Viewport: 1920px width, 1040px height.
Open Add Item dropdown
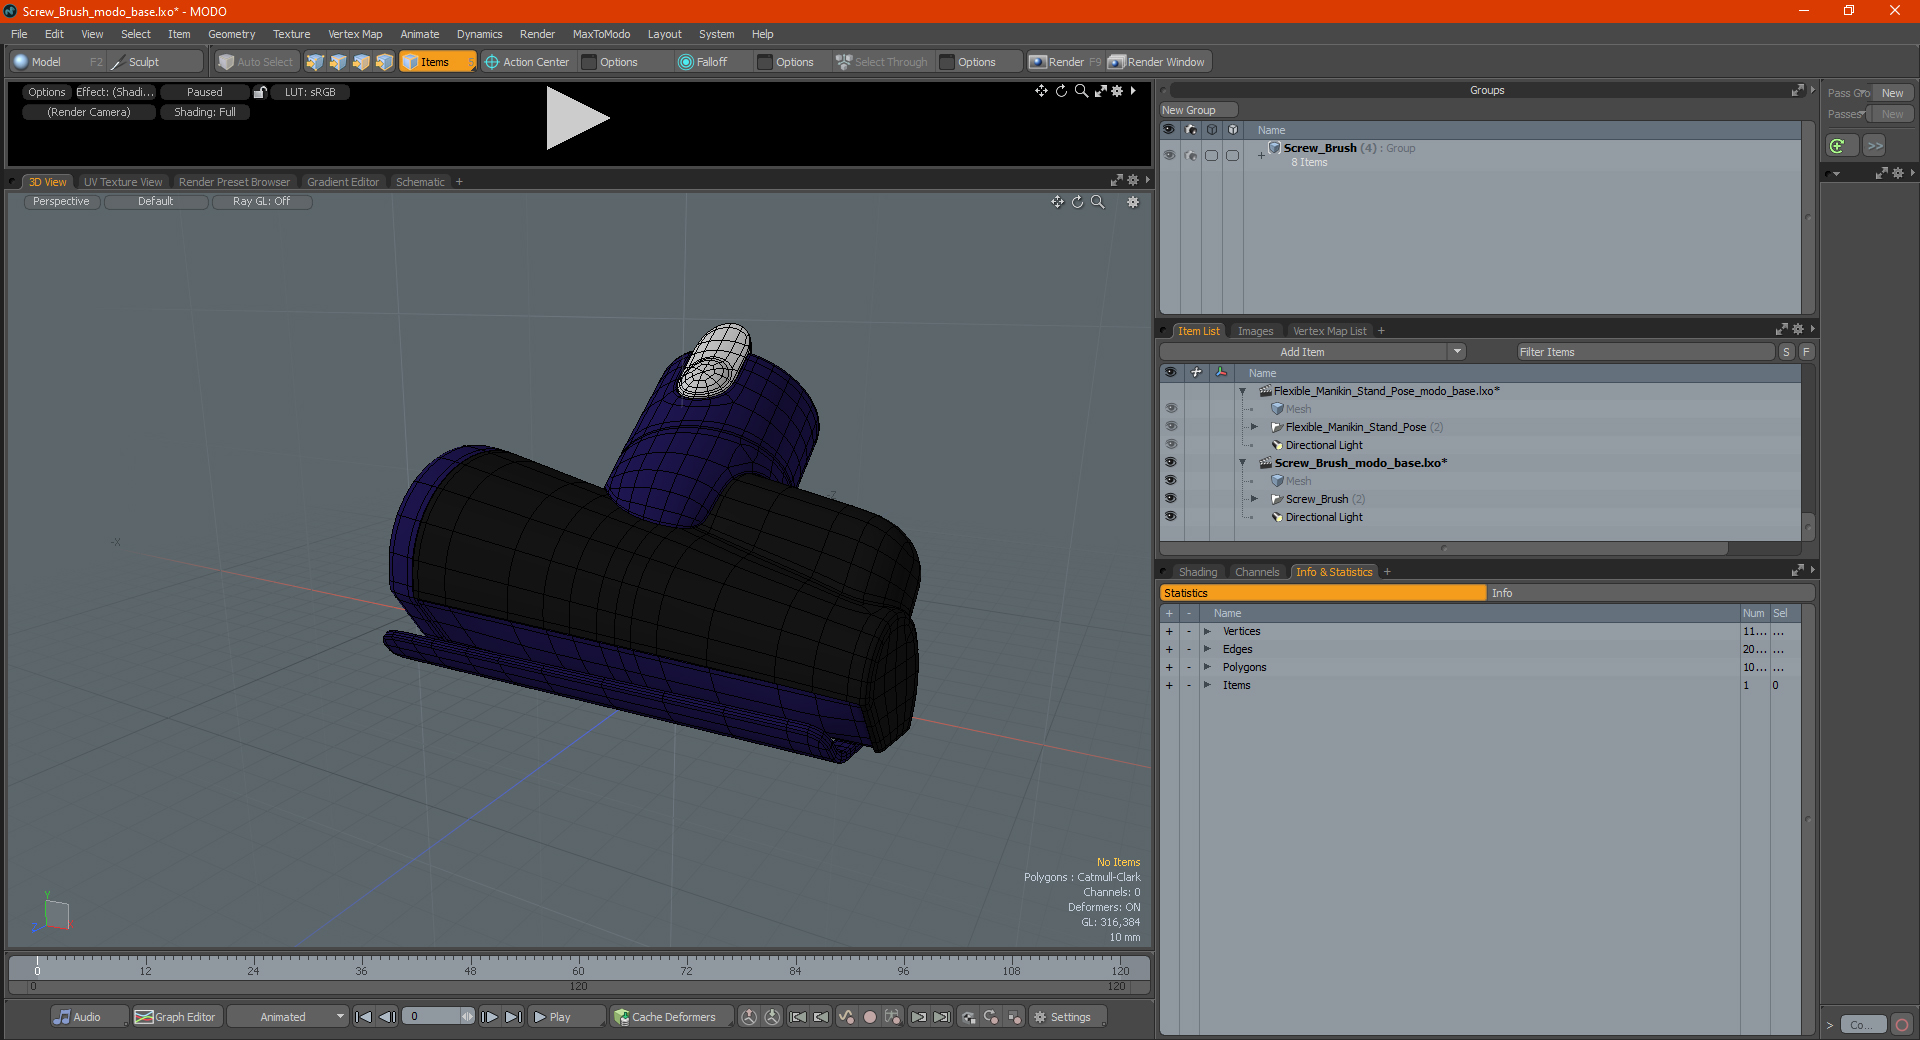pos(1312,352)
